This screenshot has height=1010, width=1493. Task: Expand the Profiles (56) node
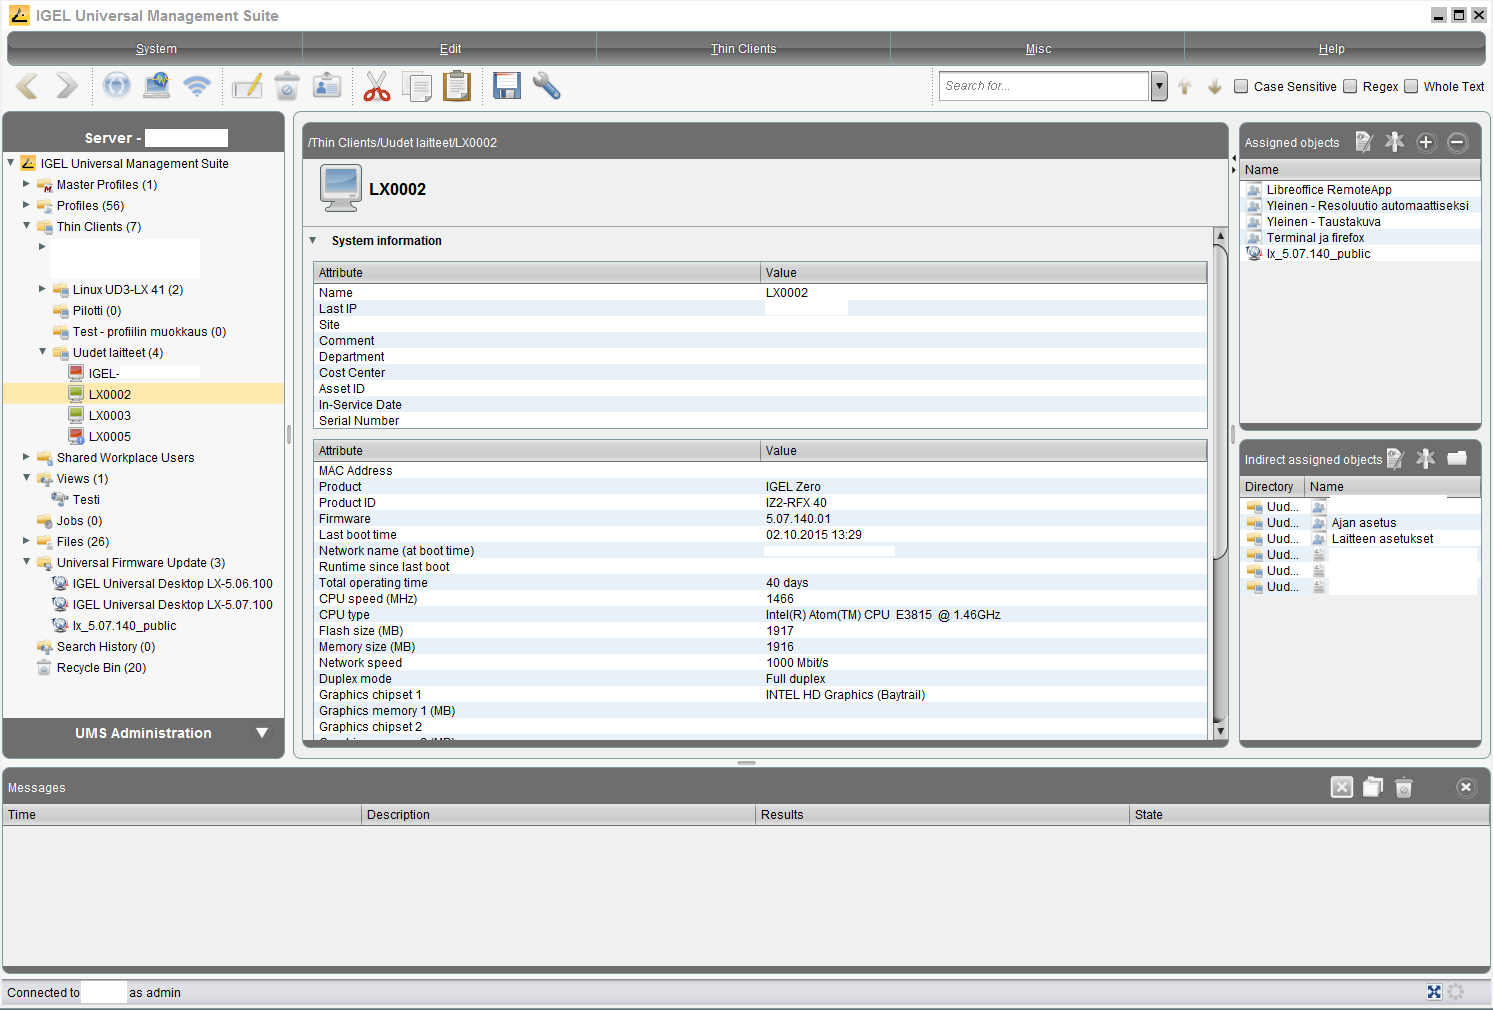click(26, 205)
